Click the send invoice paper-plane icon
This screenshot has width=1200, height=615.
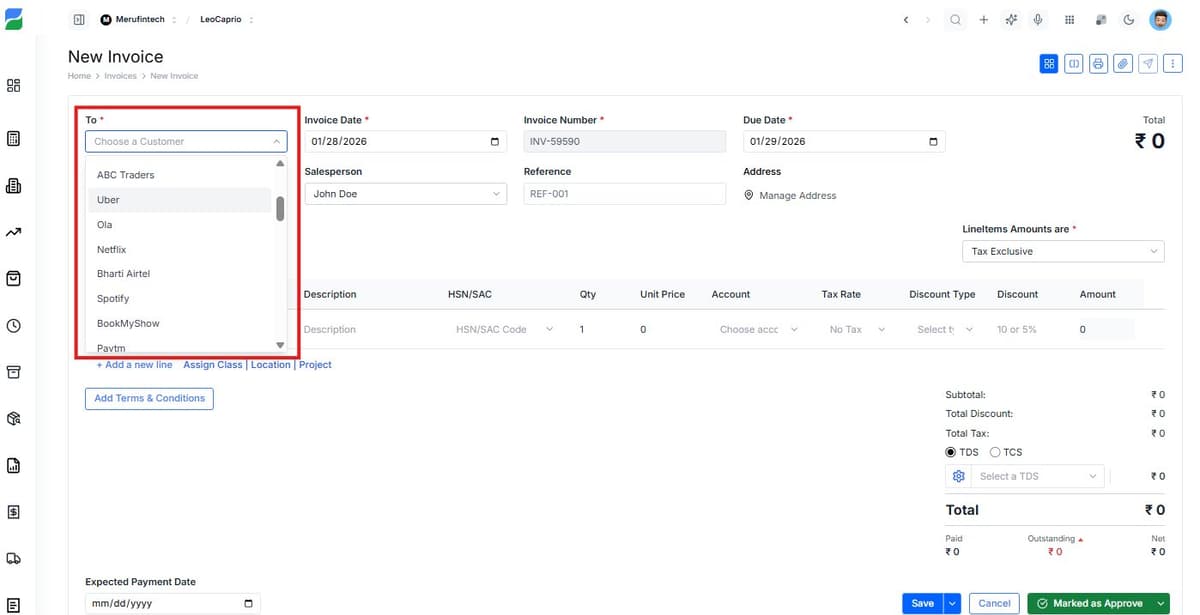(1148, 63)
